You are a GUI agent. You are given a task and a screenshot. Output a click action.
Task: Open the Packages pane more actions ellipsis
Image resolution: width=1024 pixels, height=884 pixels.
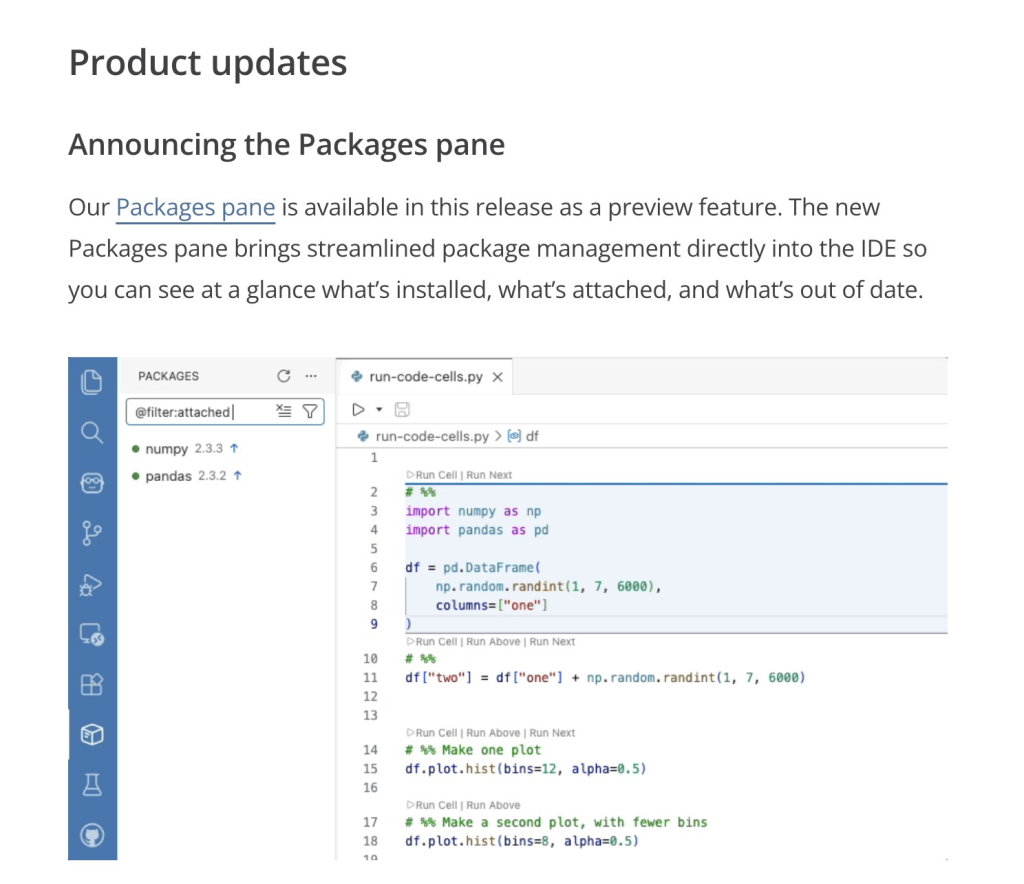point(311,376)
